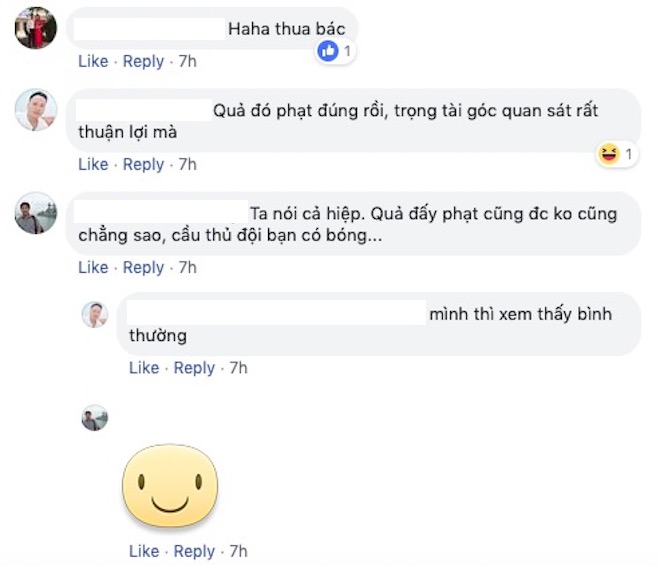
Task: Click the laughing emoji reaction on the referee comment
Action: pos(607,153)
